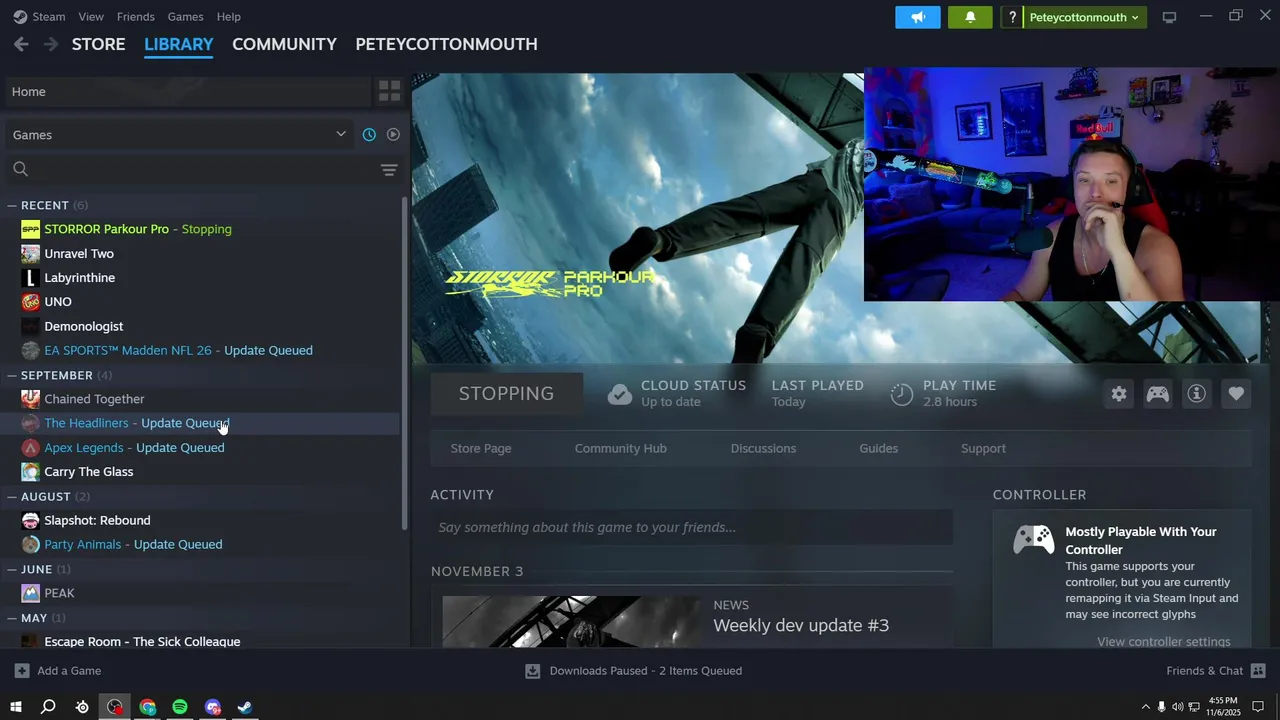Go to the COMMUNITY tab
This screenshot has height=720, width=1280.
click(284, 44)
